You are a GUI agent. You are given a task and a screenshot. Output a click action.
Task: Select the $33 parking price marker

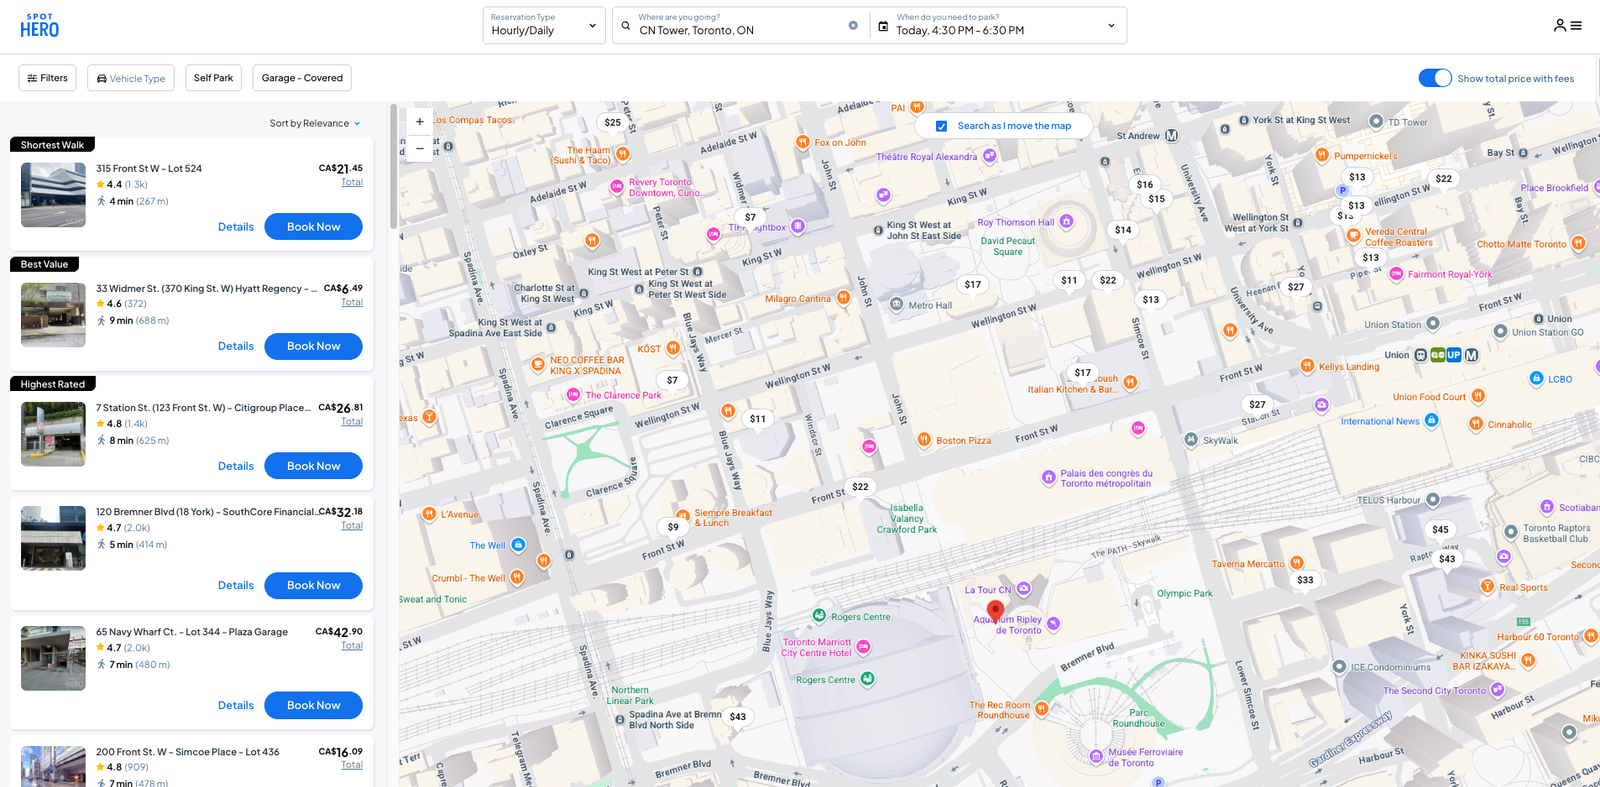[1305, 580]
